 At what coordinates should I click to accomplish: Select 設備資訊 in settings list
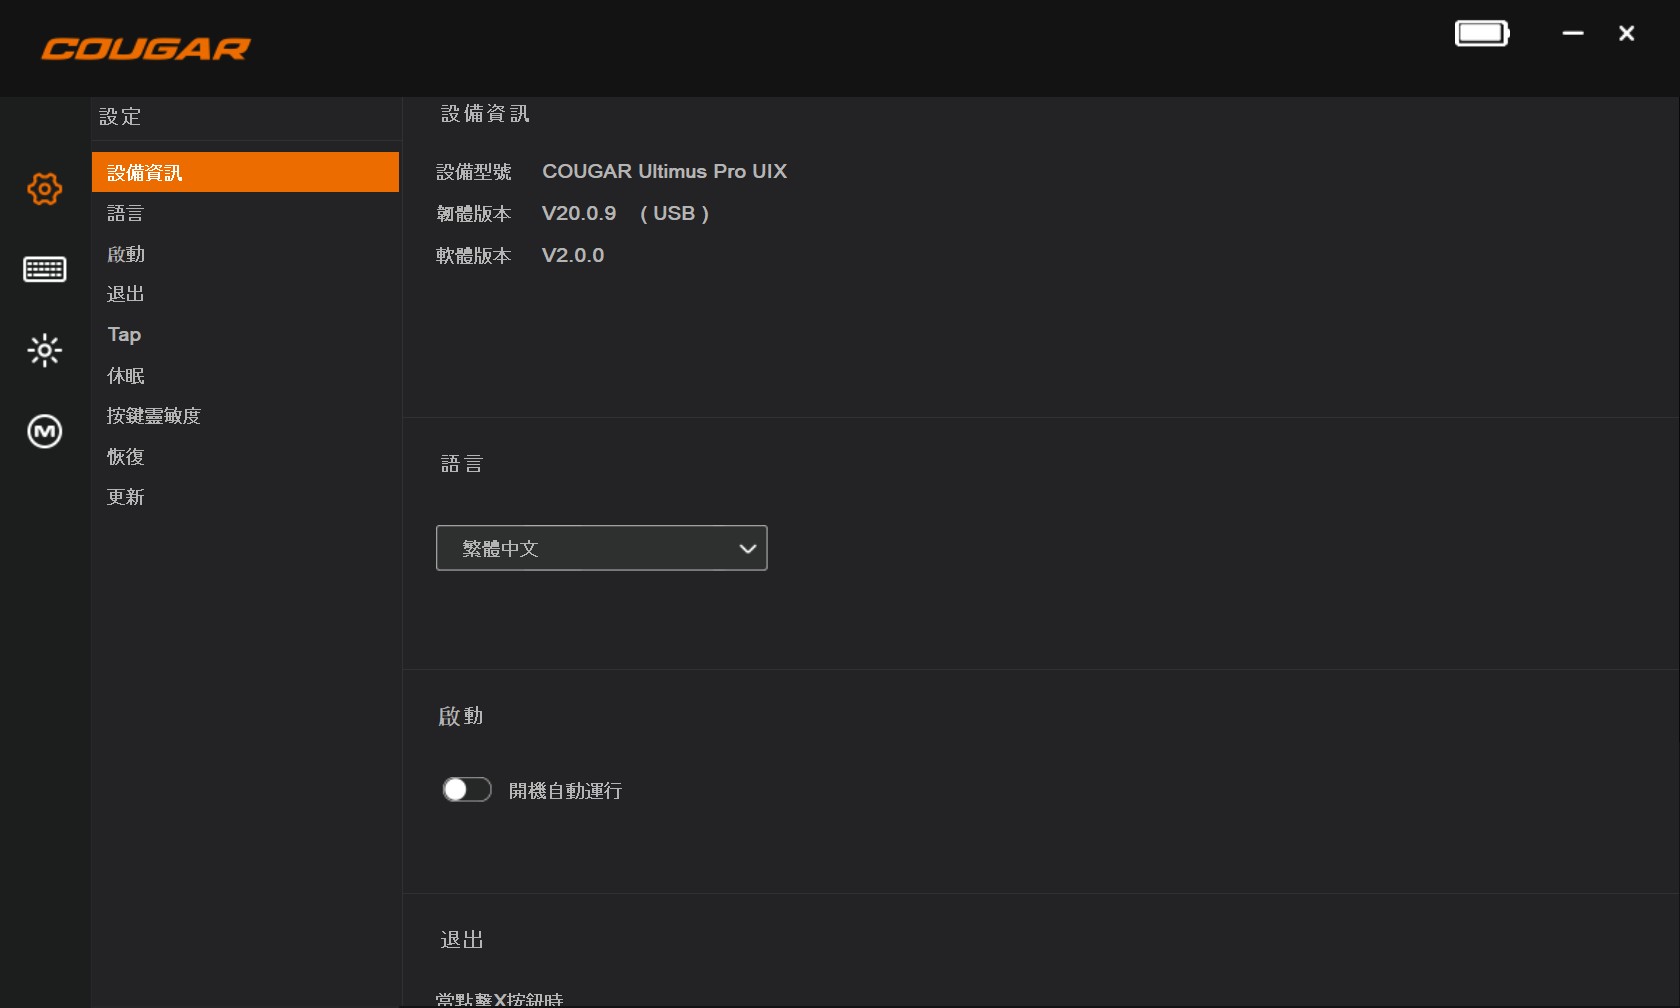pyautogui.click(x=245, y=172)
